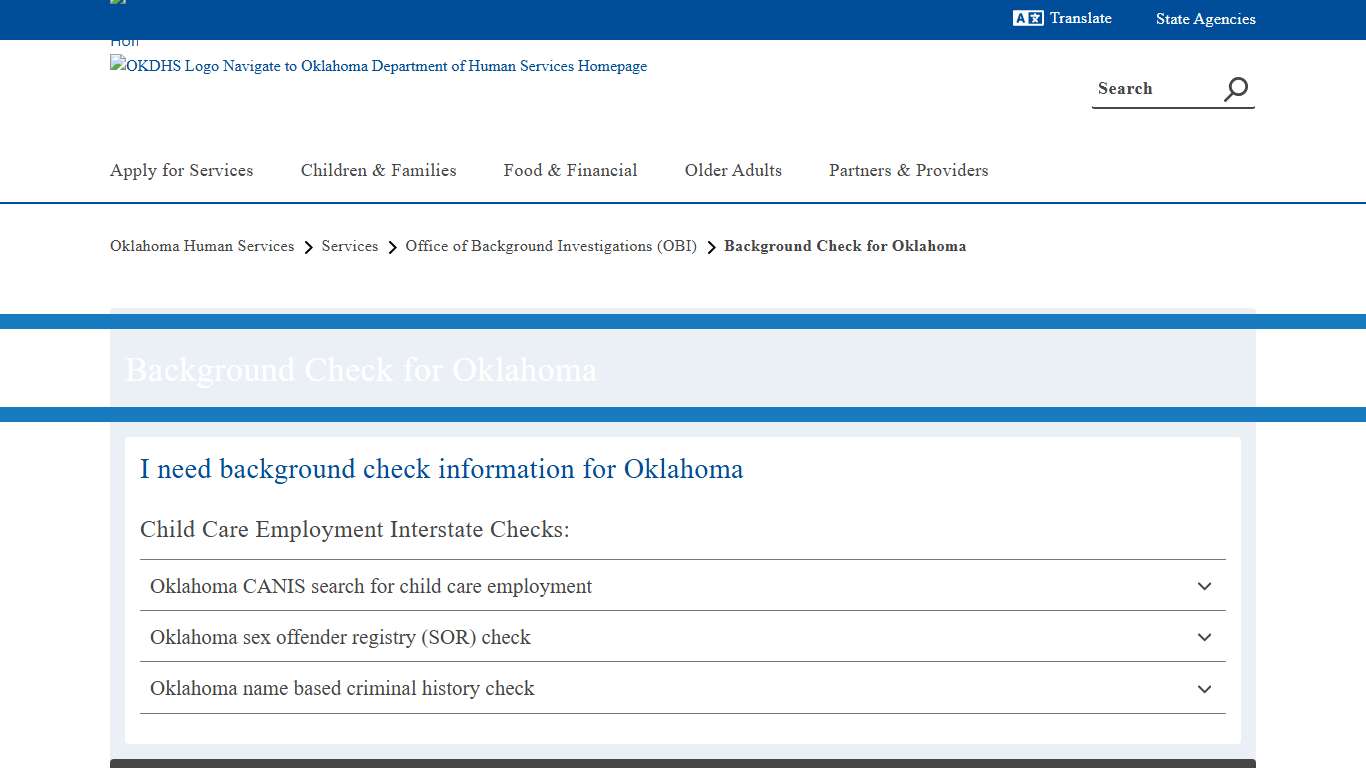Viewport: 1366px width, 768px height.
Task: Click the chevron beside sex offender registry check
Action: 1204,637
